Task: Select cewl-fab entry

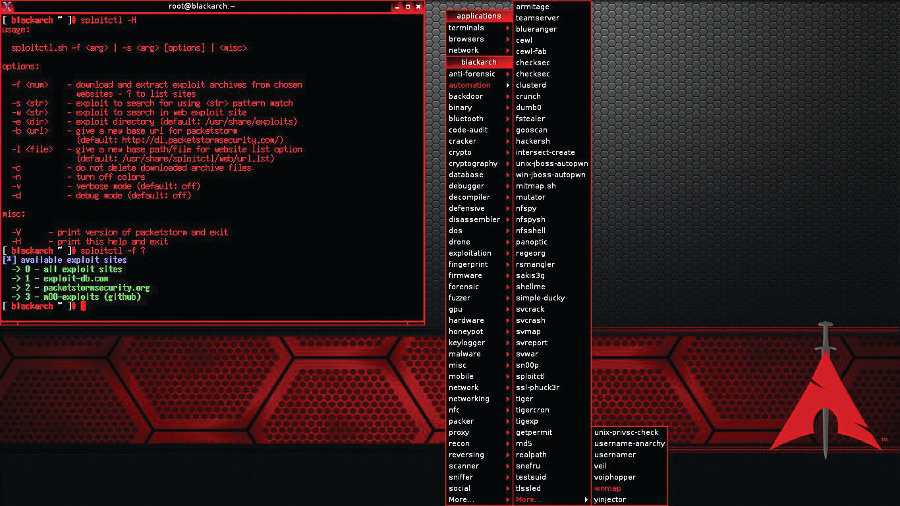Action: pyautogui.click(x=531, y=52)
